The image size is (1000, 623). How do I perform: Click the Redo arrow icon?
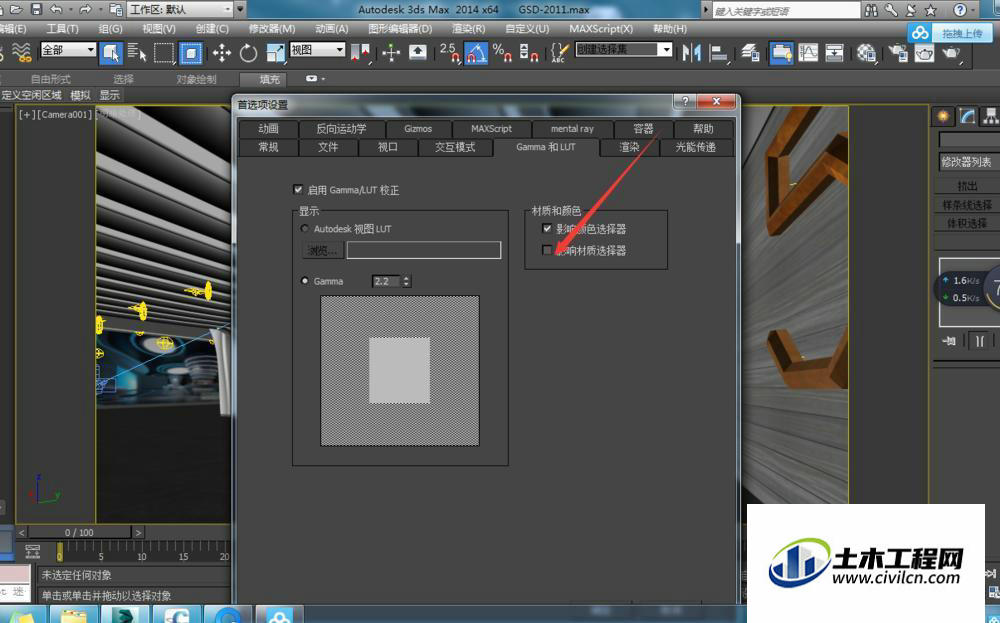(x=85, y=9)
